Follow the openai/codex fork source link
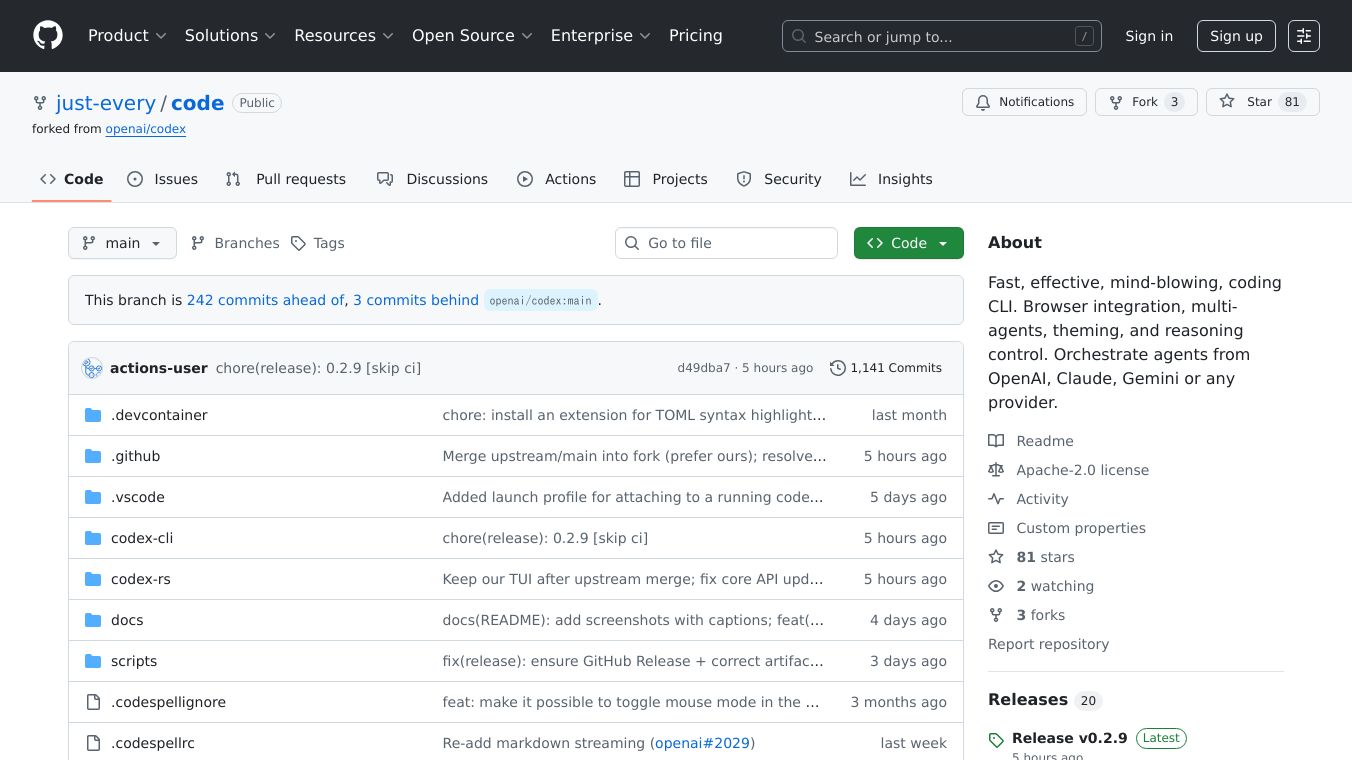Viewport: 1352px width, 760px height. point(145,129)
